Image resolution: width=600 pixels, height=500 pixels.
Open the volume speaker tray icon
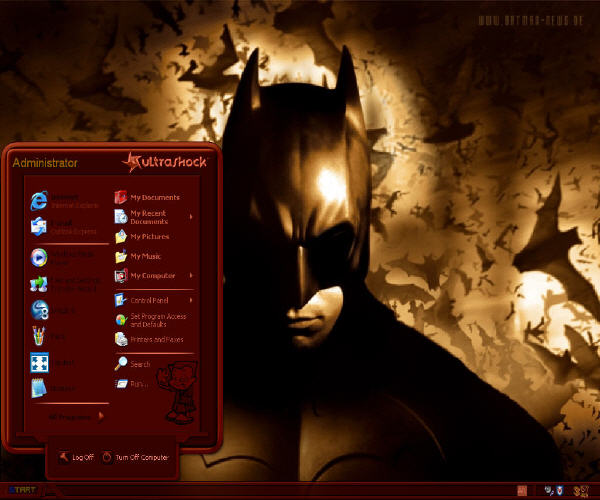(549, 490)
